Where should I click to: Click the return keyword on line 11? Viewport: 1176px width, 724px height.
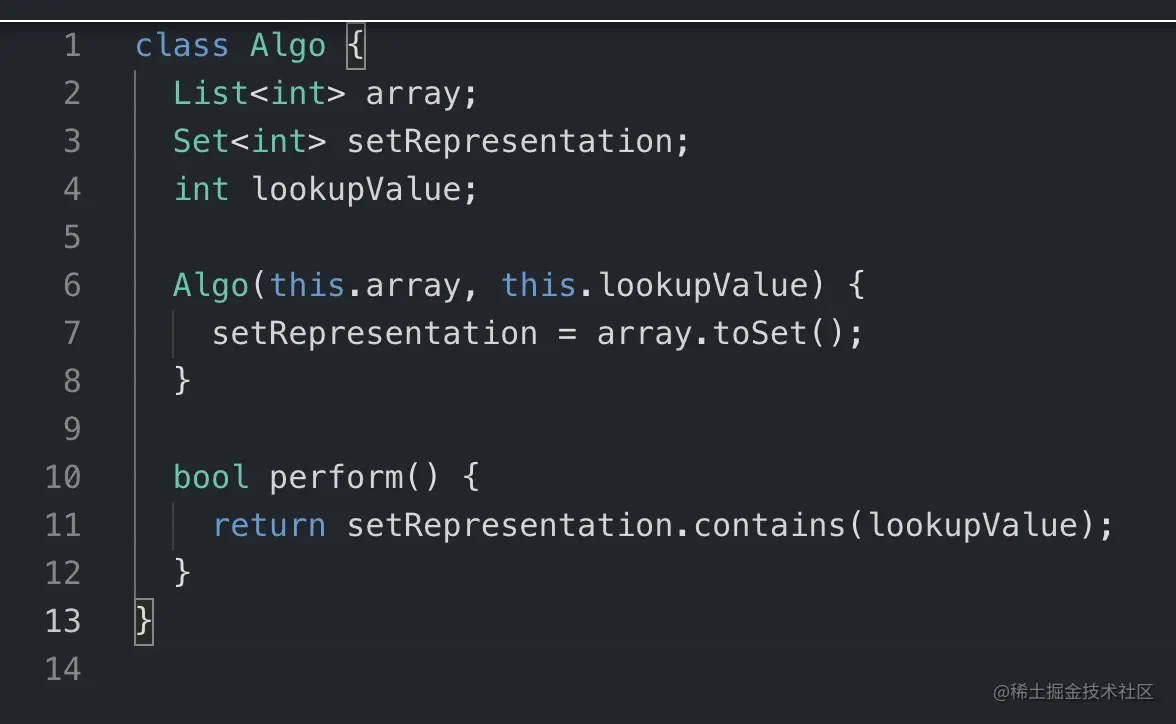click(269, 525)
